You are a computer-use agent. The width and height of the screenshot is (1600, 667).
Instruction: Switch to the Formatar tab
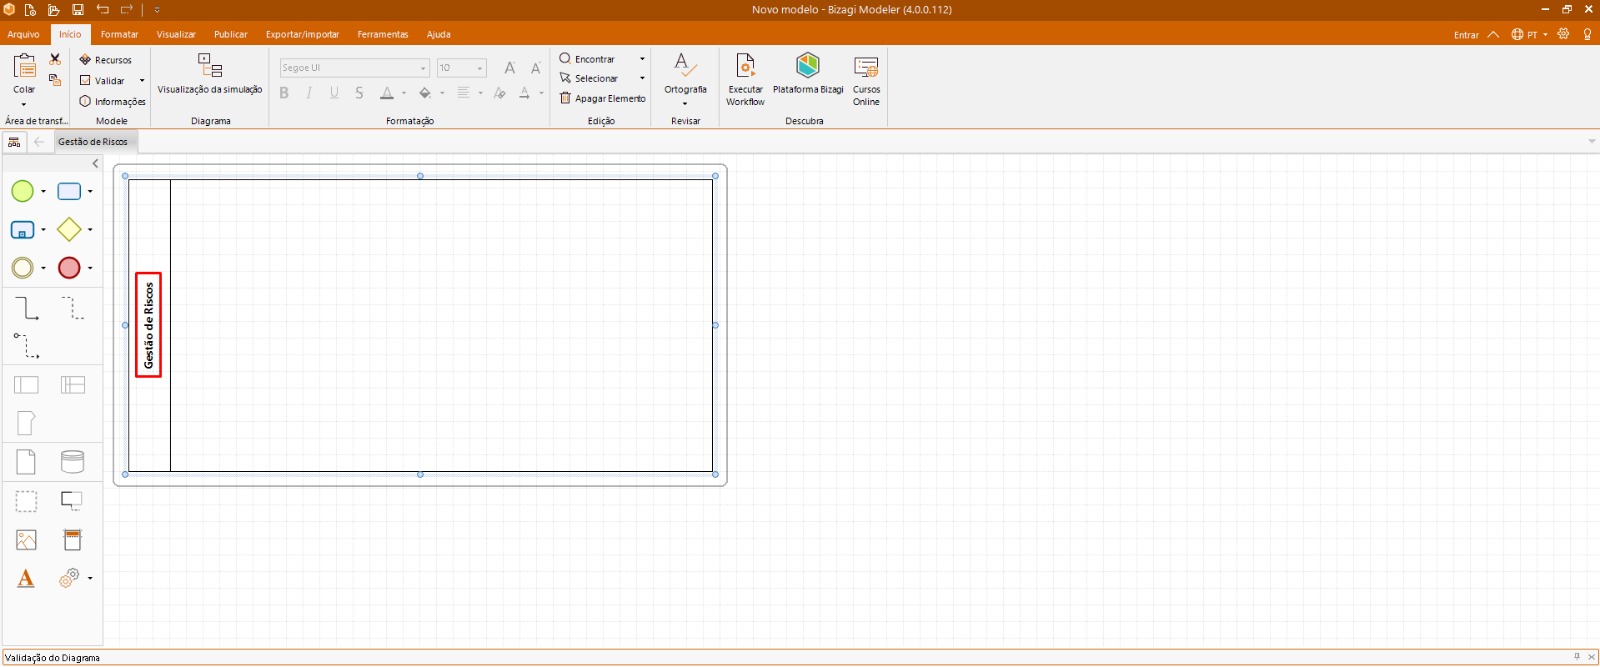click(120, 34)
